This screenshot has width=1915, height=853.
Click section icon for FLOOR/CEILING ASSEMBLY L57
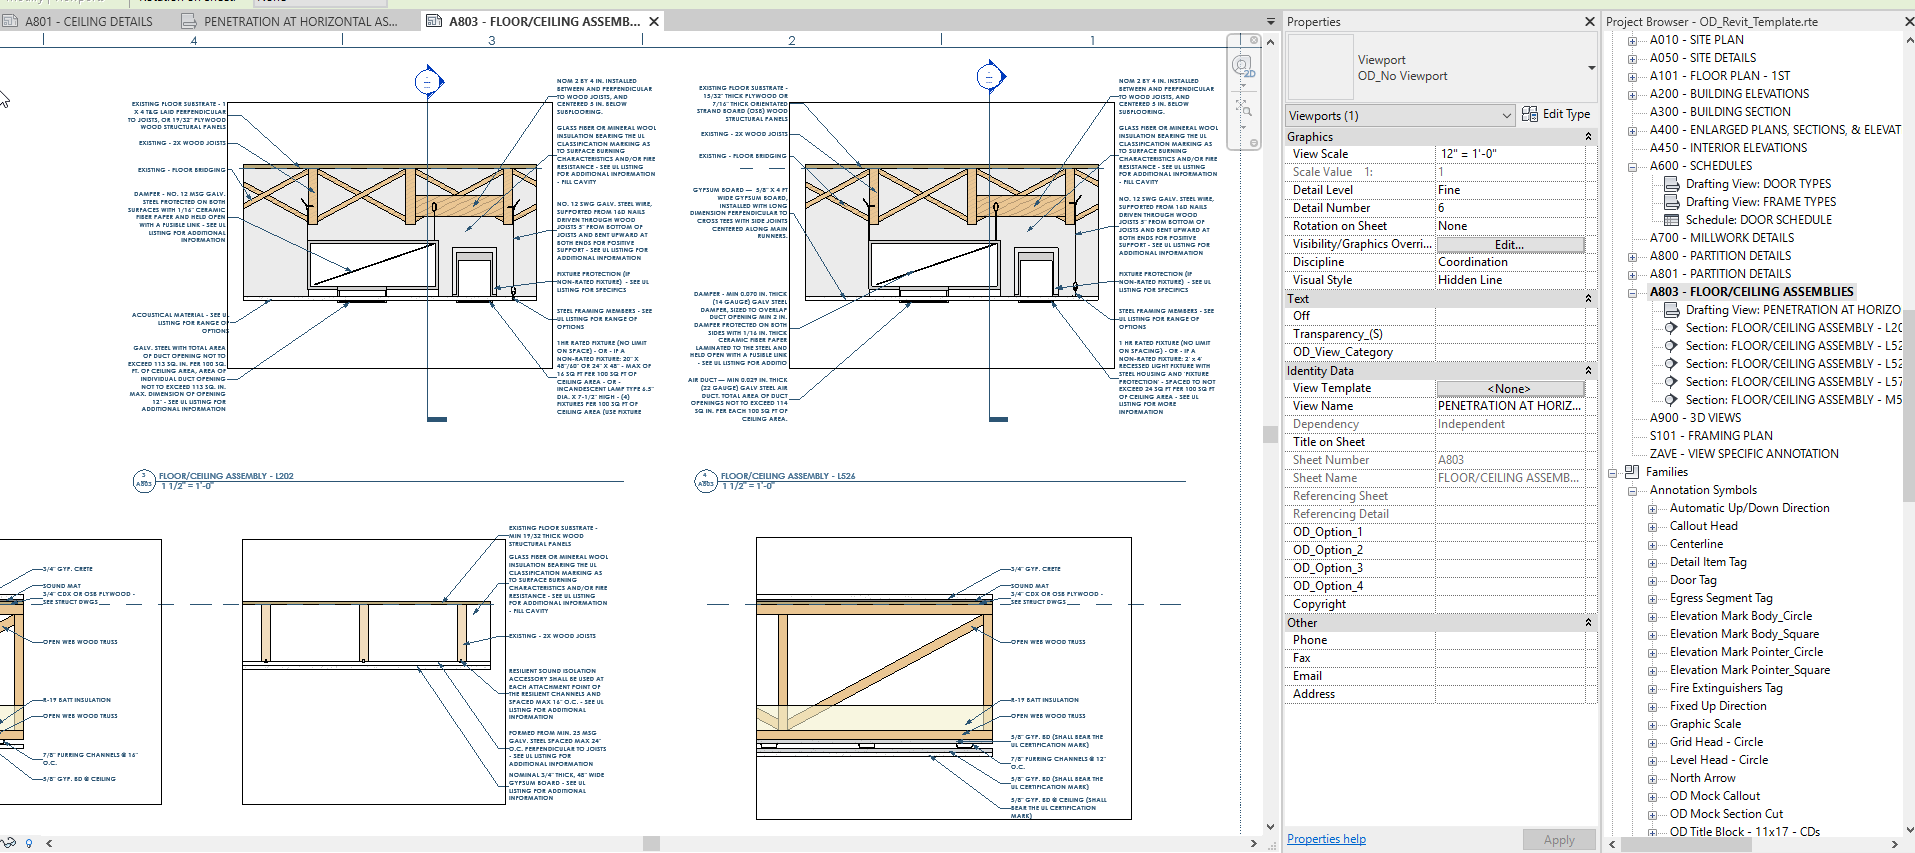pos(1671,382)
